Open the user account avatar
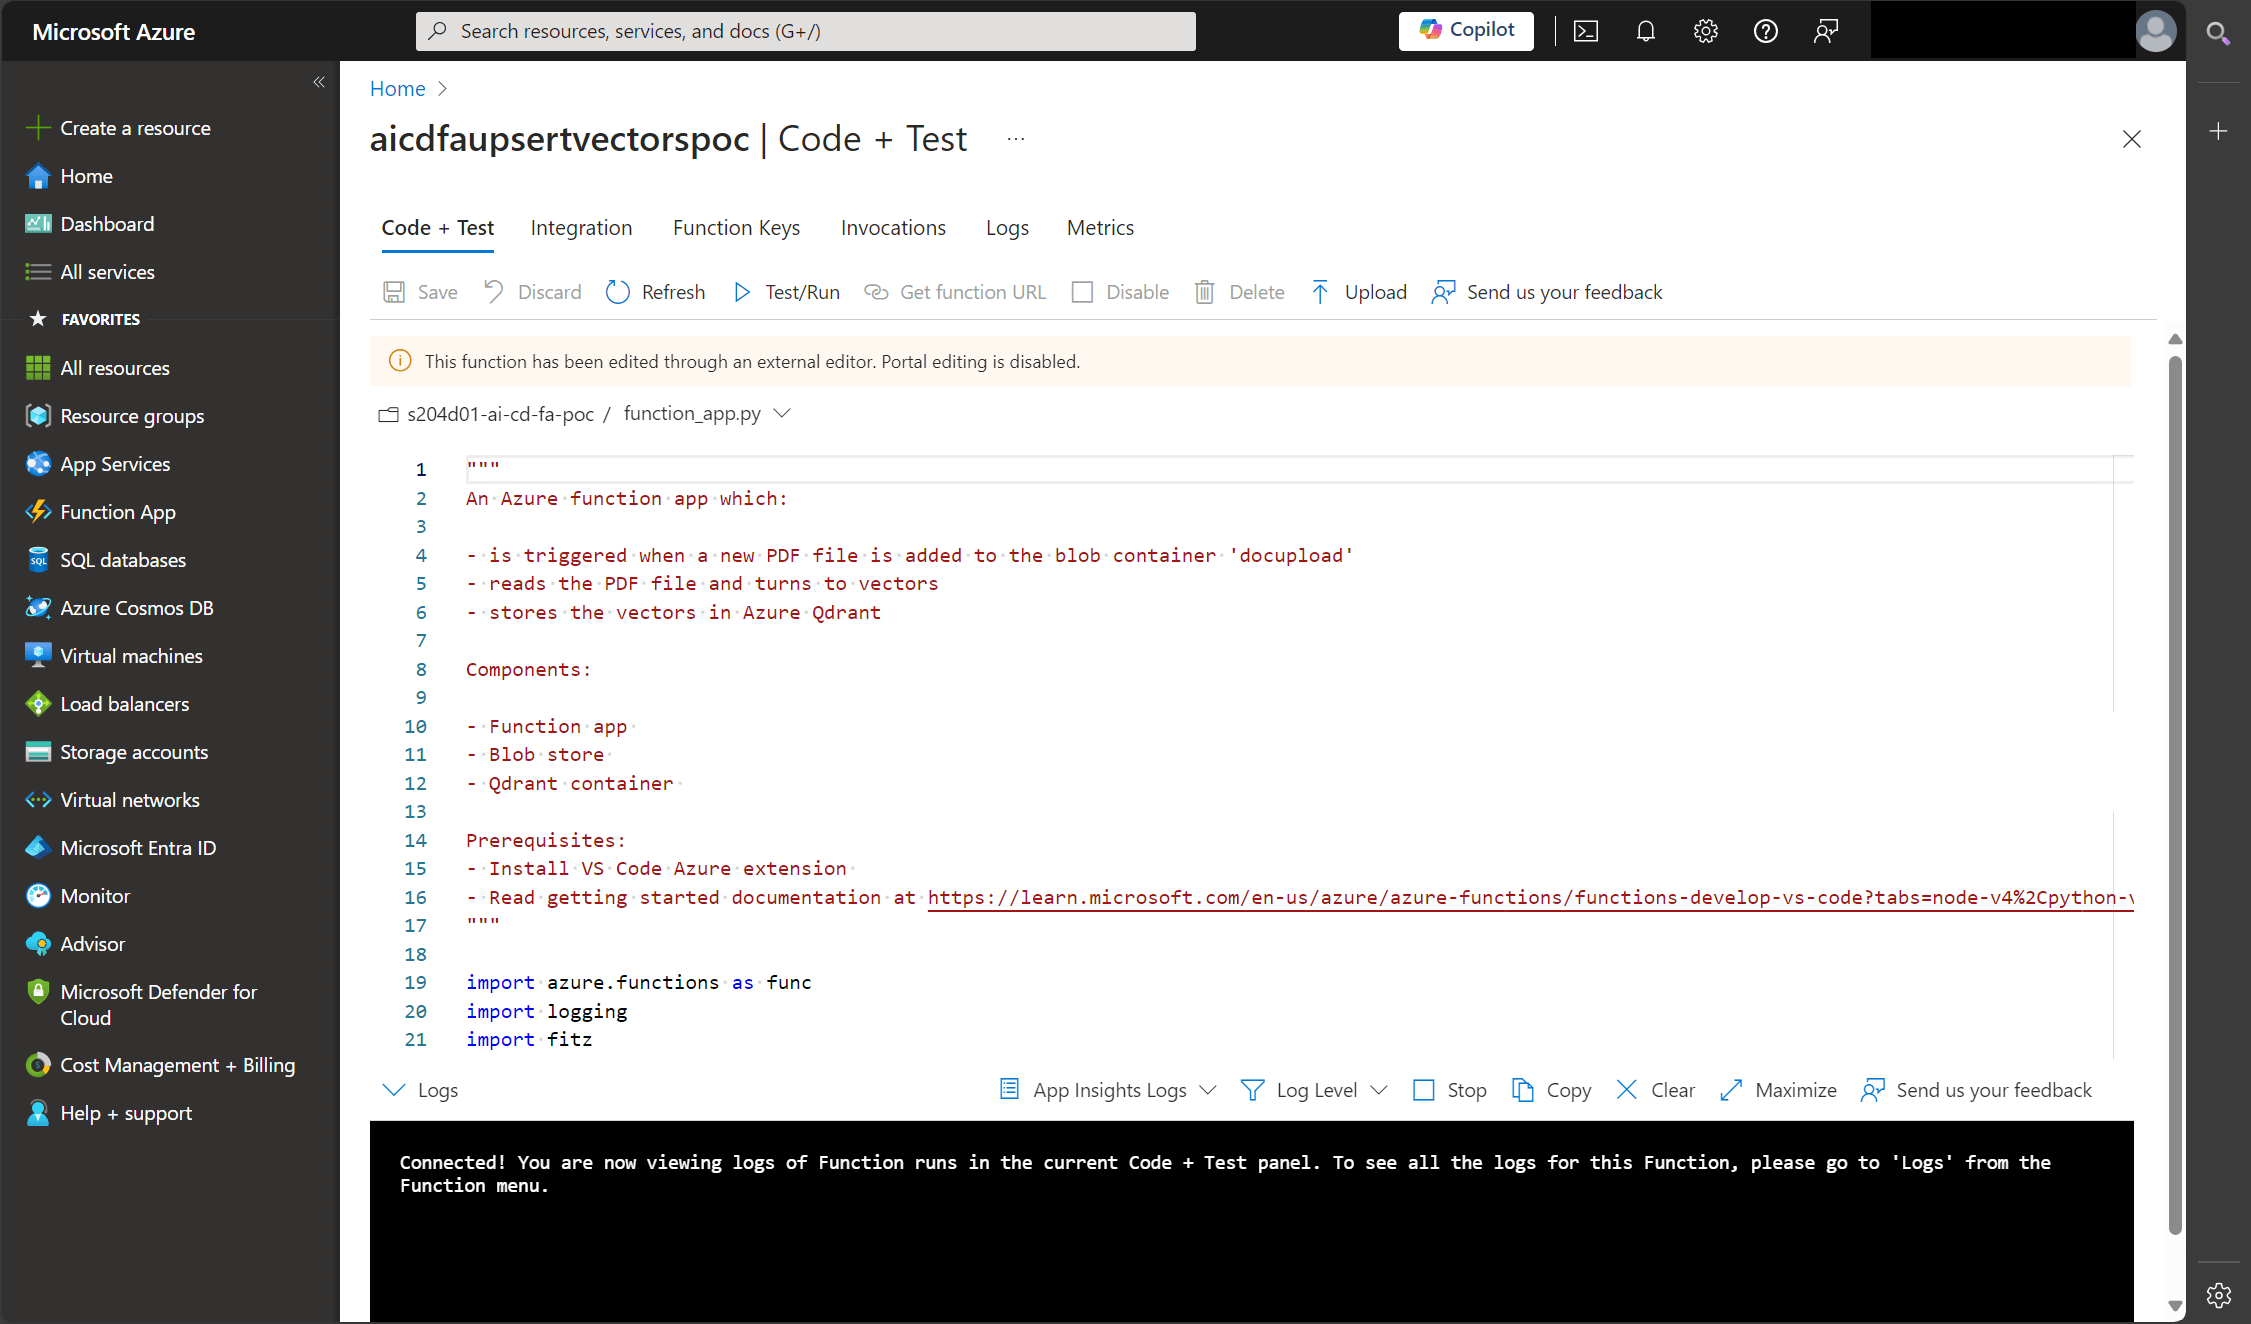 coord(2155,31)
